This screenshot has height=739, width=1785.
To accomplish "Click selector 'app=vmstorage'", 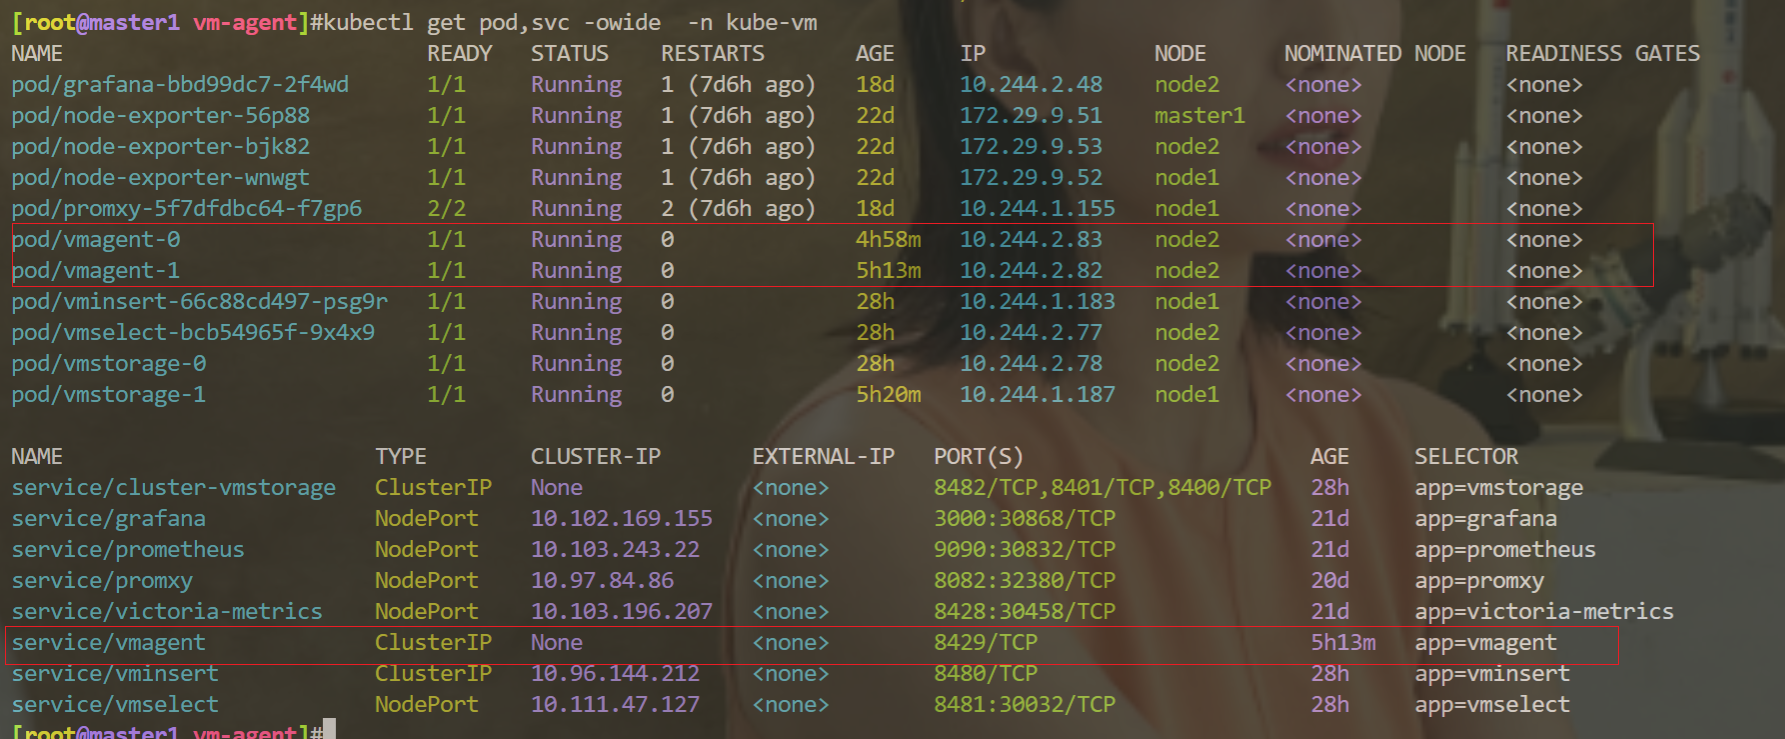I will 1499,488.
